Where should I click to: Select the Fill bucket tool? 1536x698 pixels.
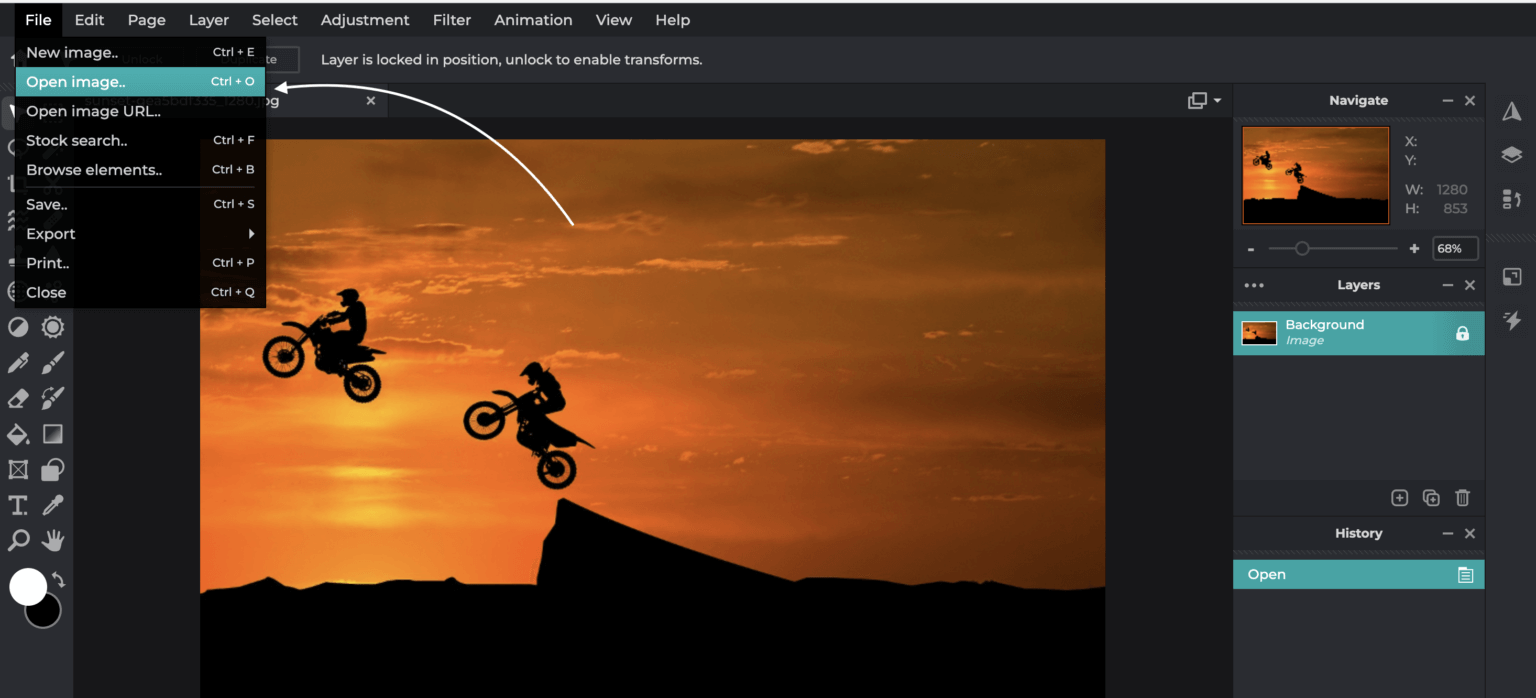click(x=17, y=434)
